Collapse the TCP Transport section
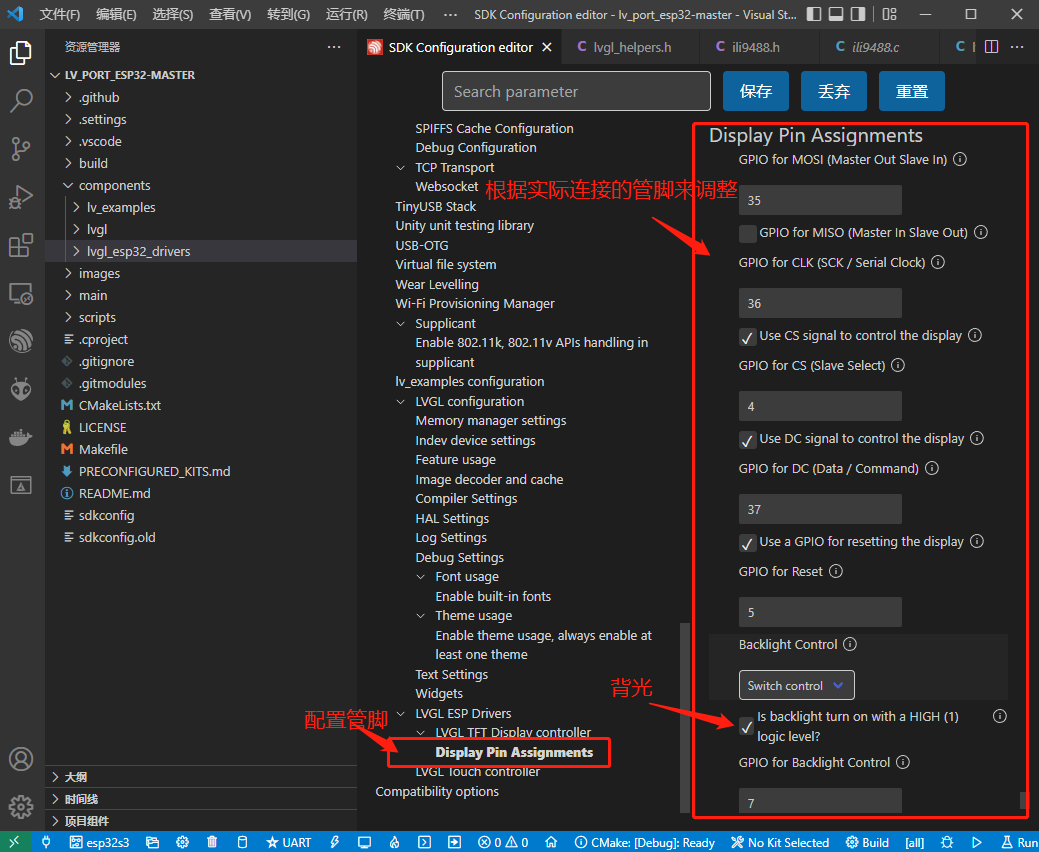1039x852 pixels. tap(400, 168)
